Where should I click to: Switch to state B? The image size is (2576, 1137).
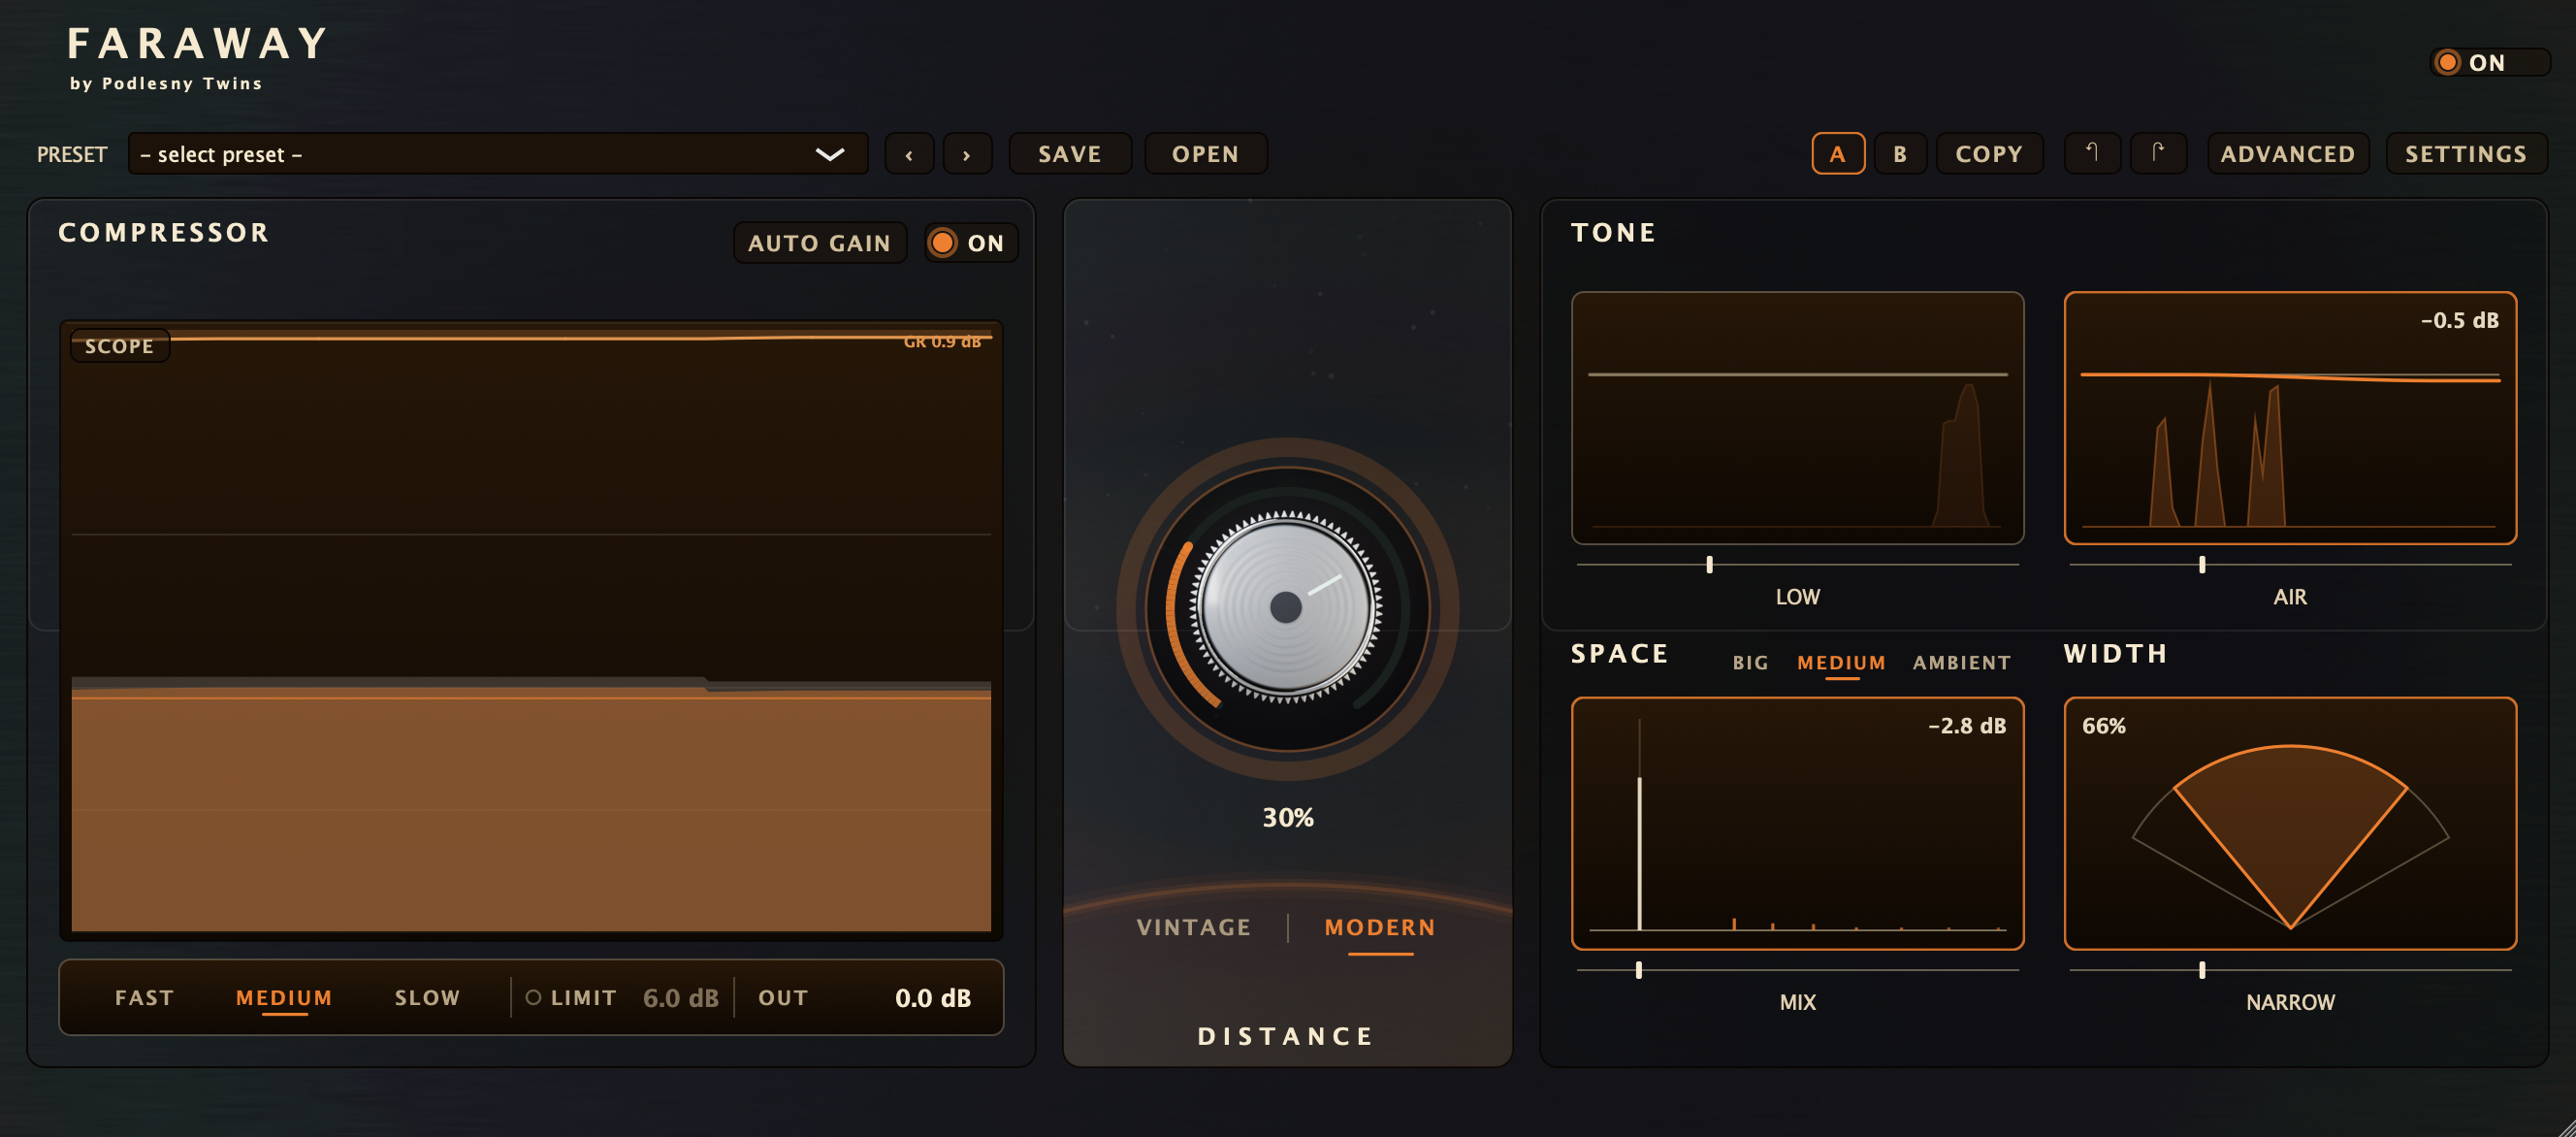(x=1900, y=154)
